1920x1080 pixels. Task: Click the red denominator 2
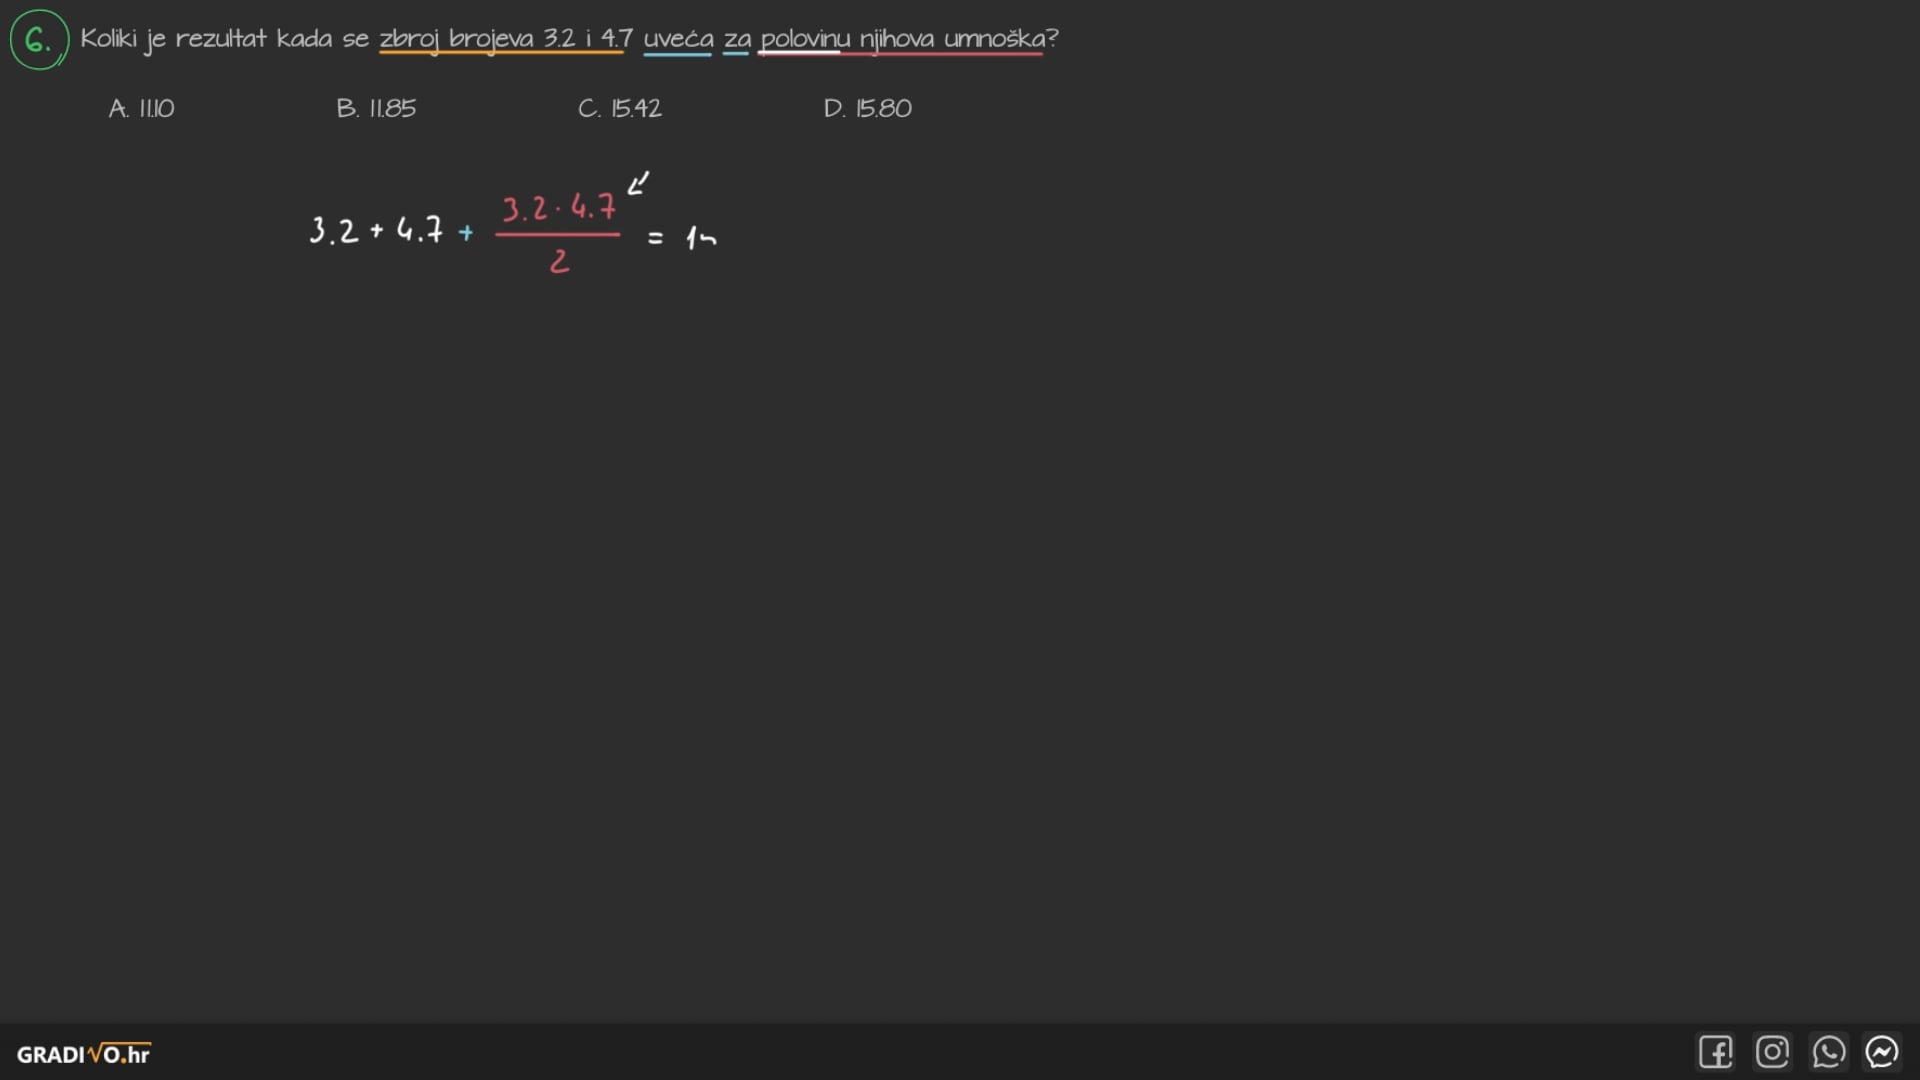point(559,261)
